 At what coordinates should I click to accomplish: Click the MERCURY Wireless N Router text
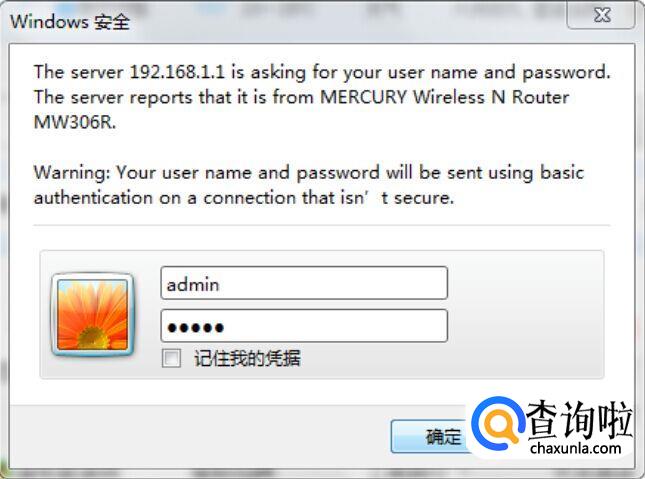[445, 97]
